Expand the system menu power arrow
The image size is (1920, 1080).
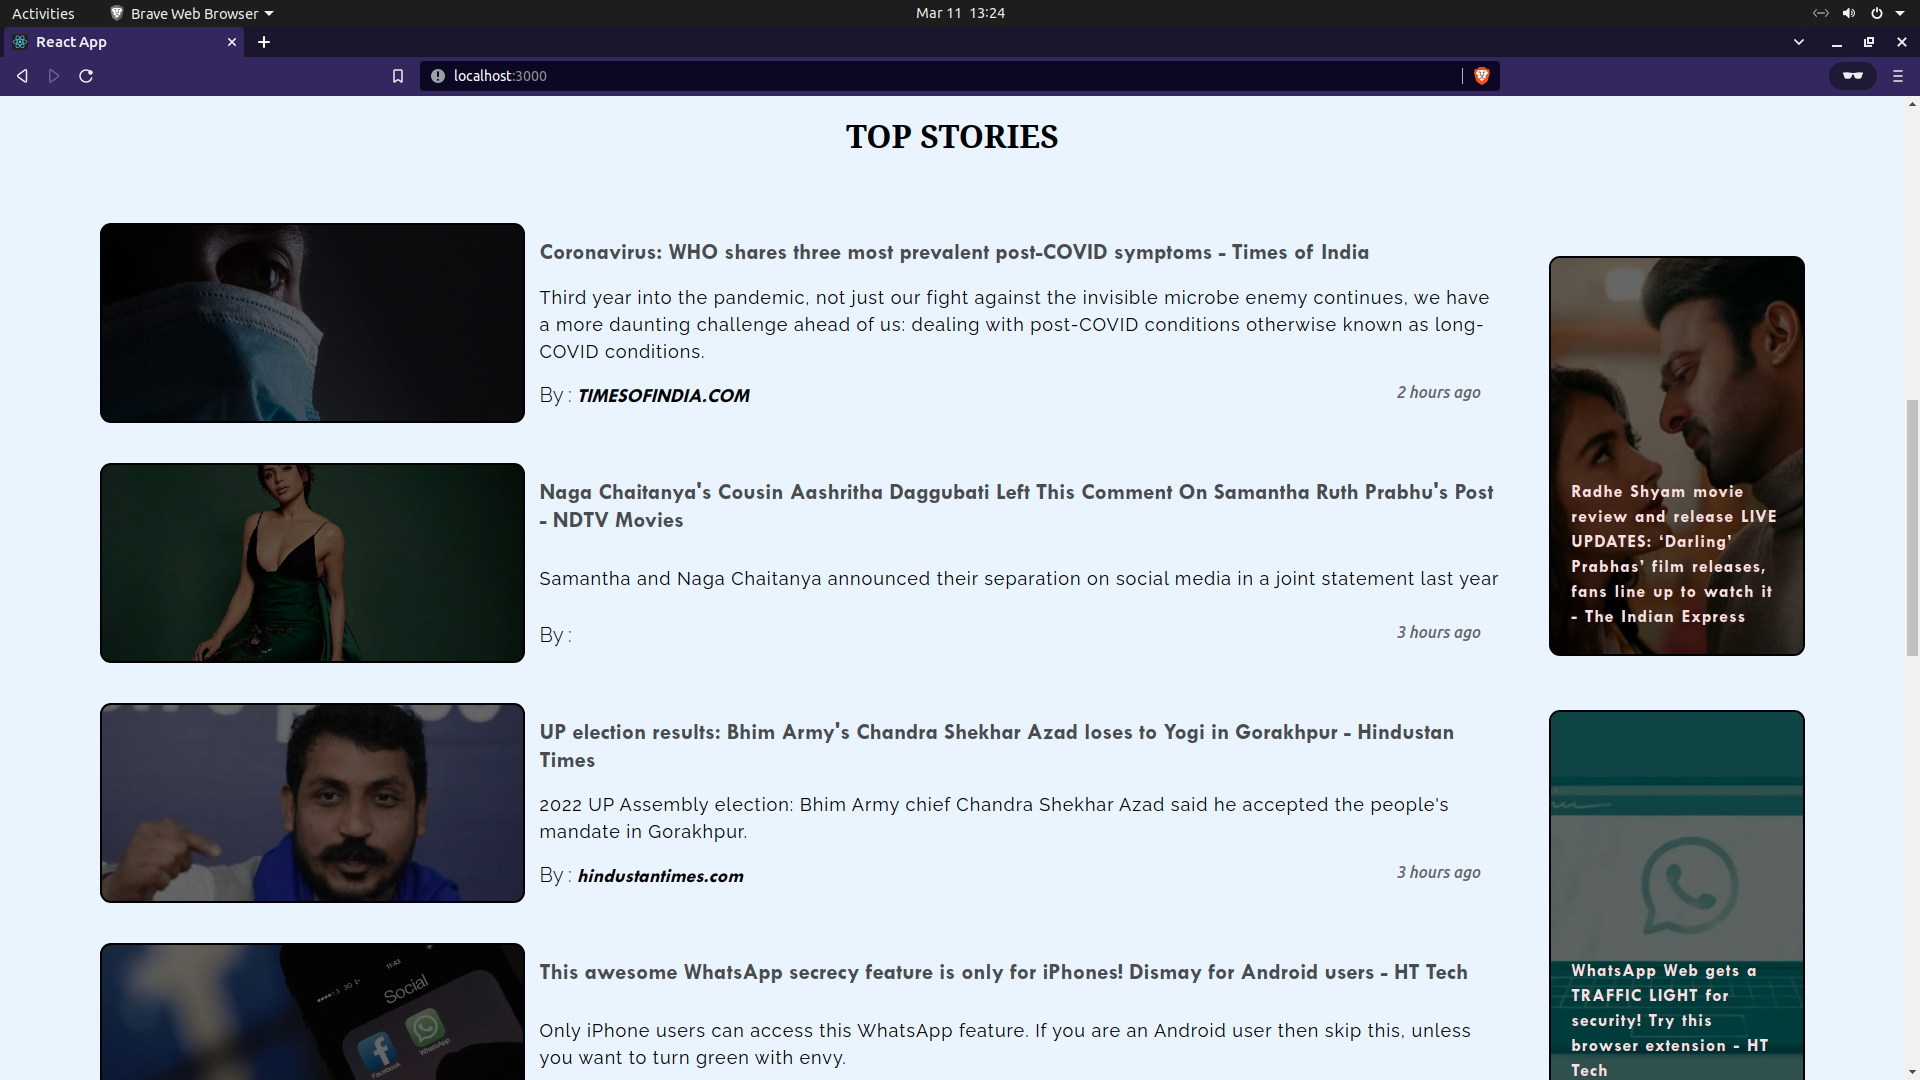point(1899,13)
